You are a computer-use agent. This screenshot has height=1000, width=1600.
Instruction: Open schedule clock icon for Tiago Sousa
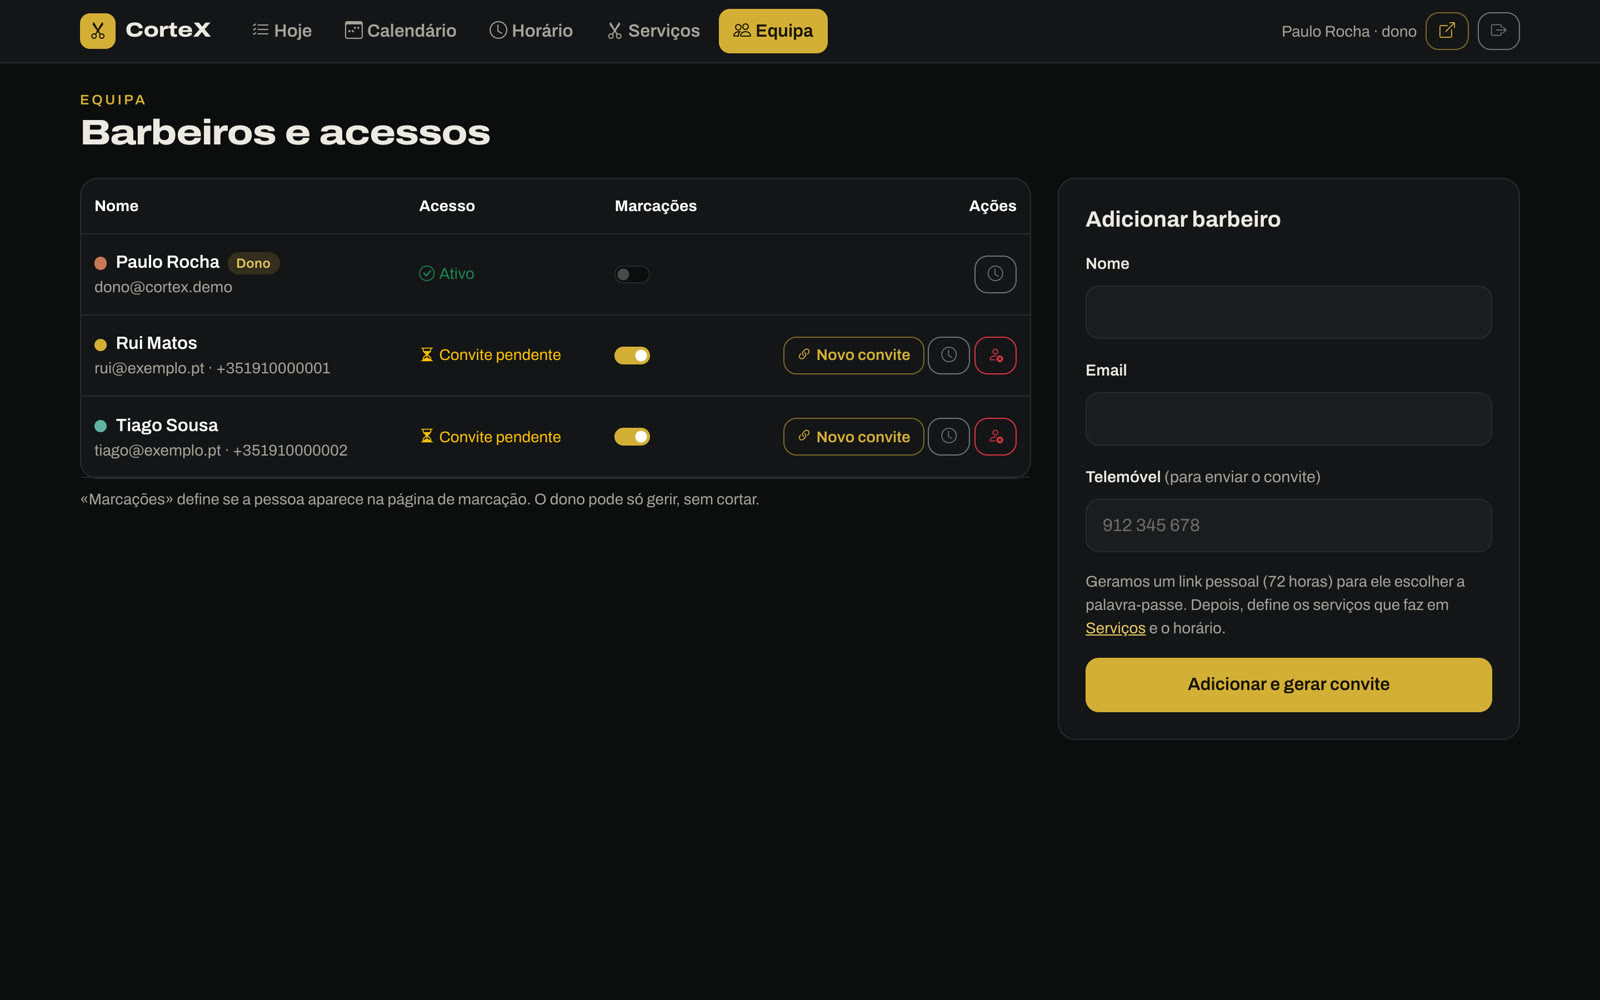(x=948, y=436)
